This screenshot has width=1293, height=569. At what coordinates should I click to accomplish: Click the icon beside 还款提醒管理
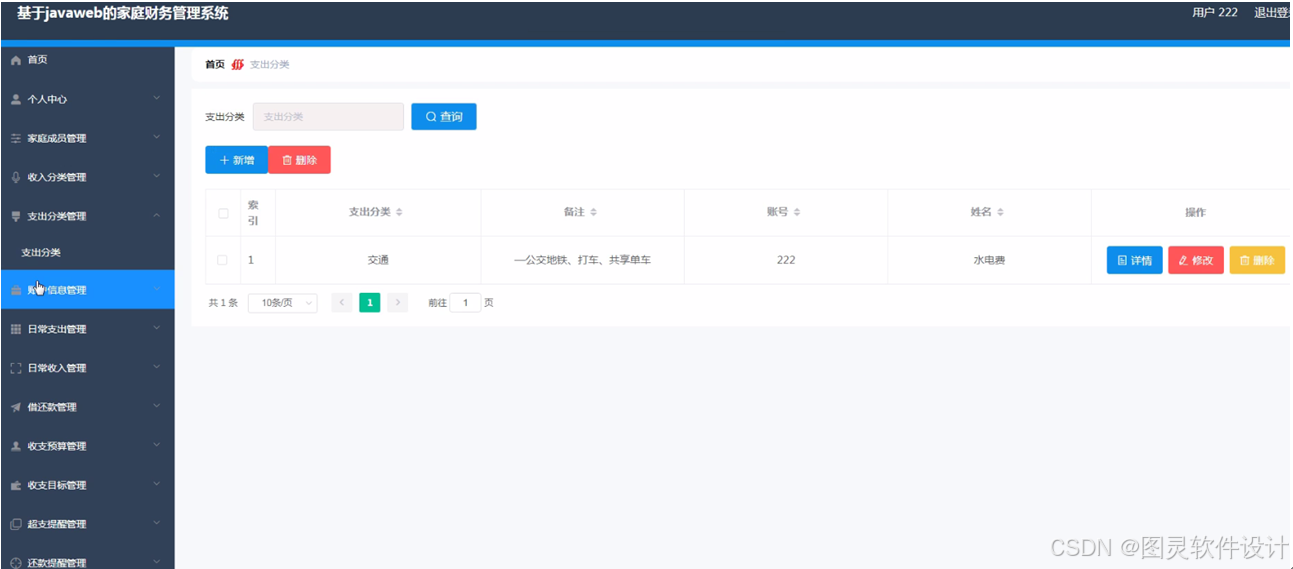(x=15, y=562)
